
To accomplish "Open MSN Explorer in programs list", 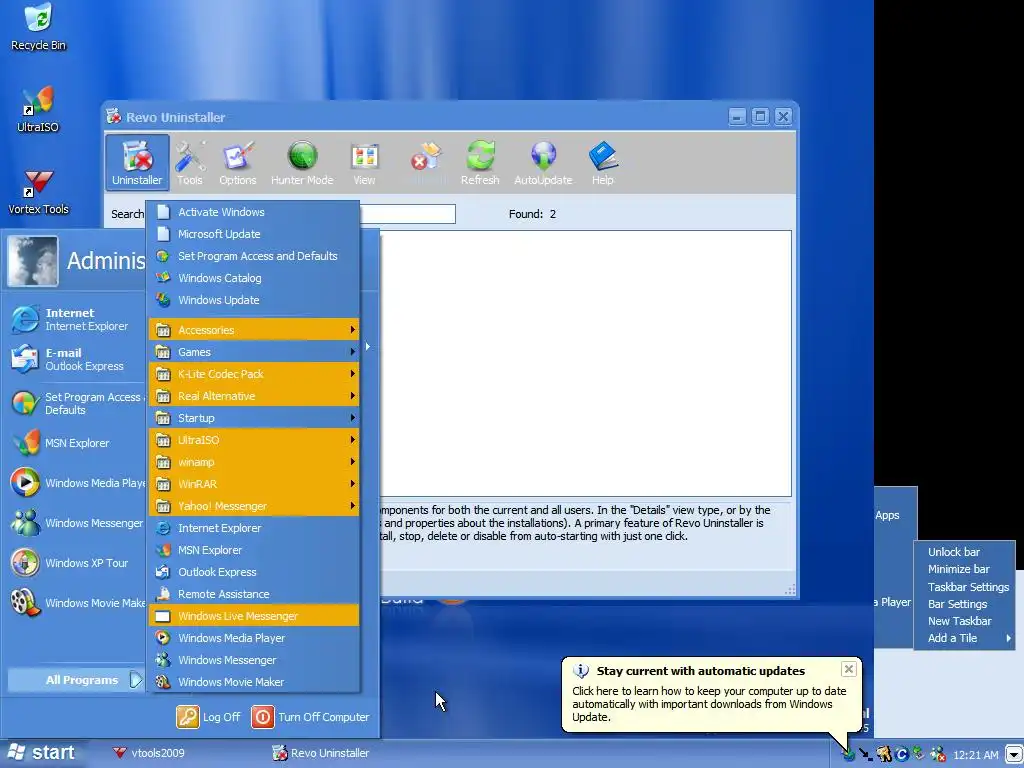I will [254, 550].
